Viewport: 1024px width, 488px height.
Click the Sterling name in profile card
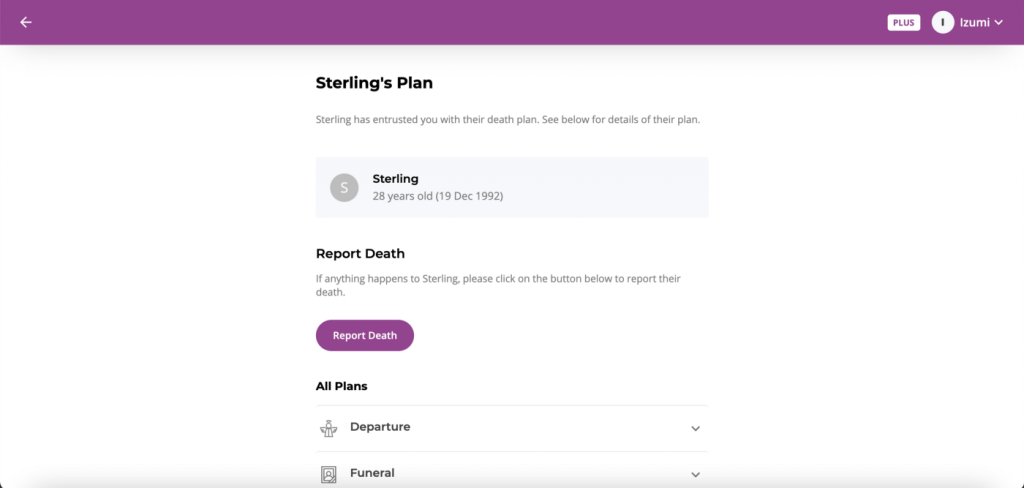(x=395, y=178)
